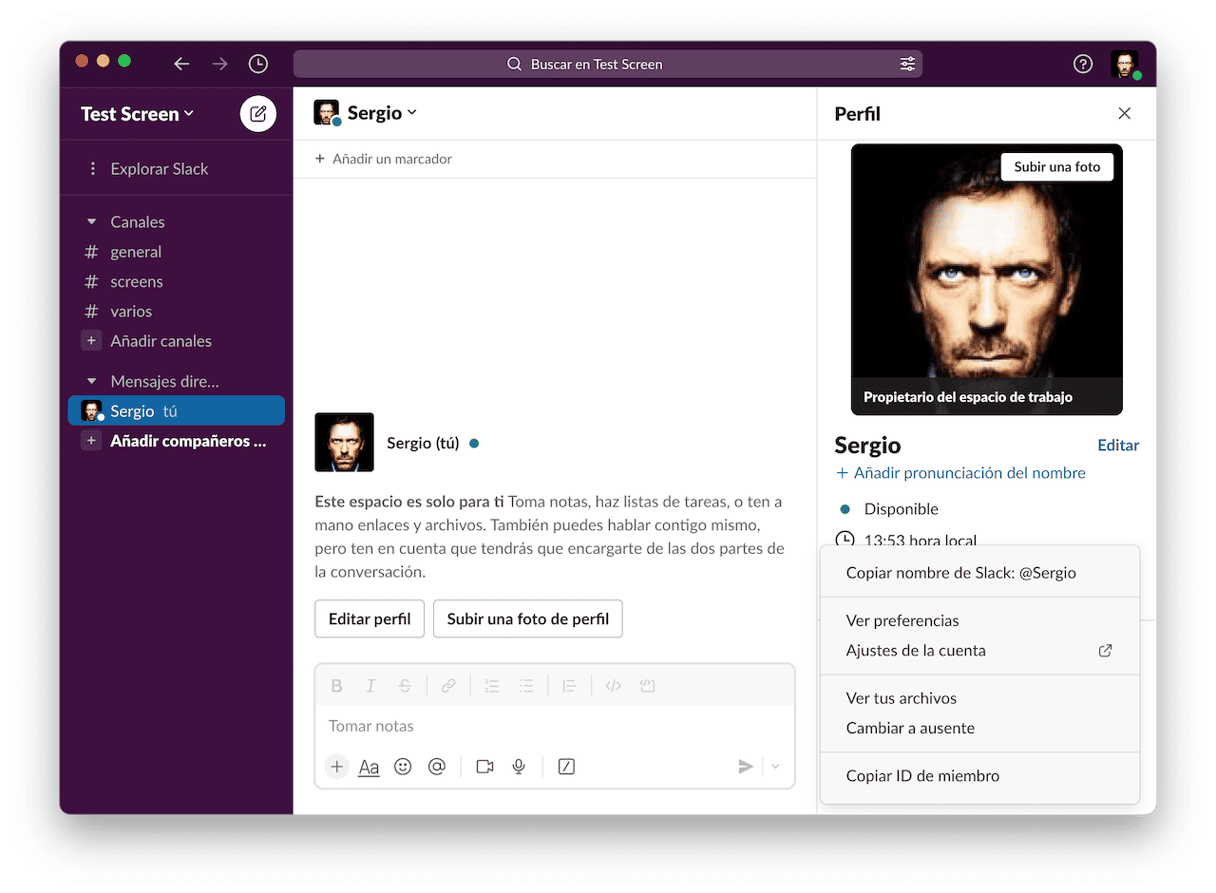Image resolution: width=1216 pixels, height=893 pixels.
Task: Go forward with the right arrow
Action: [x=220, y=64]
